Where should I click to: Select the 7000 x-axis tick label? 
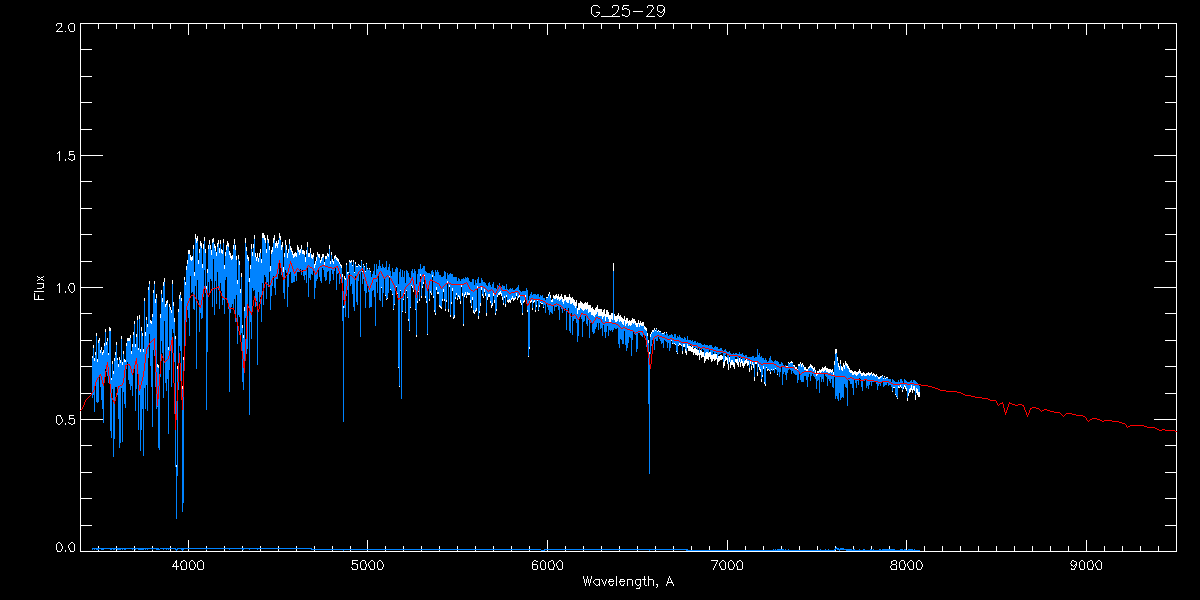727,566
